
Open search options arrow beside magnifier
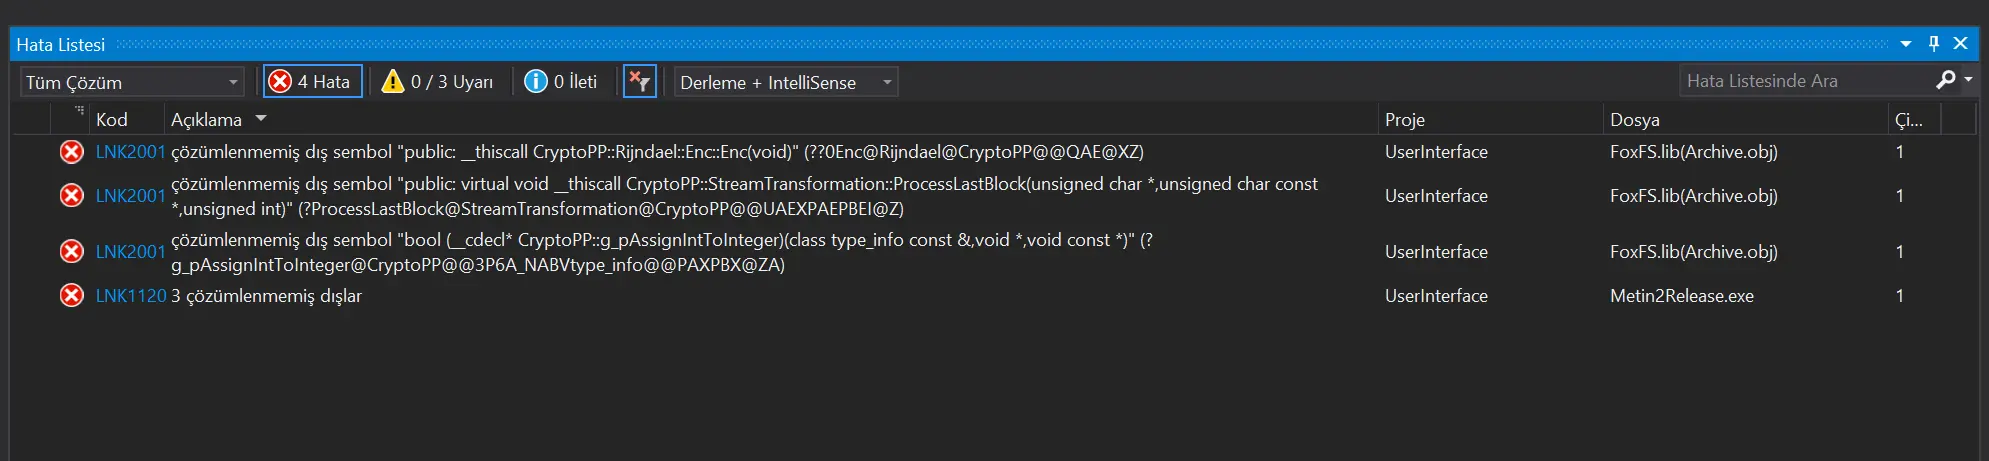(1968, 80)
